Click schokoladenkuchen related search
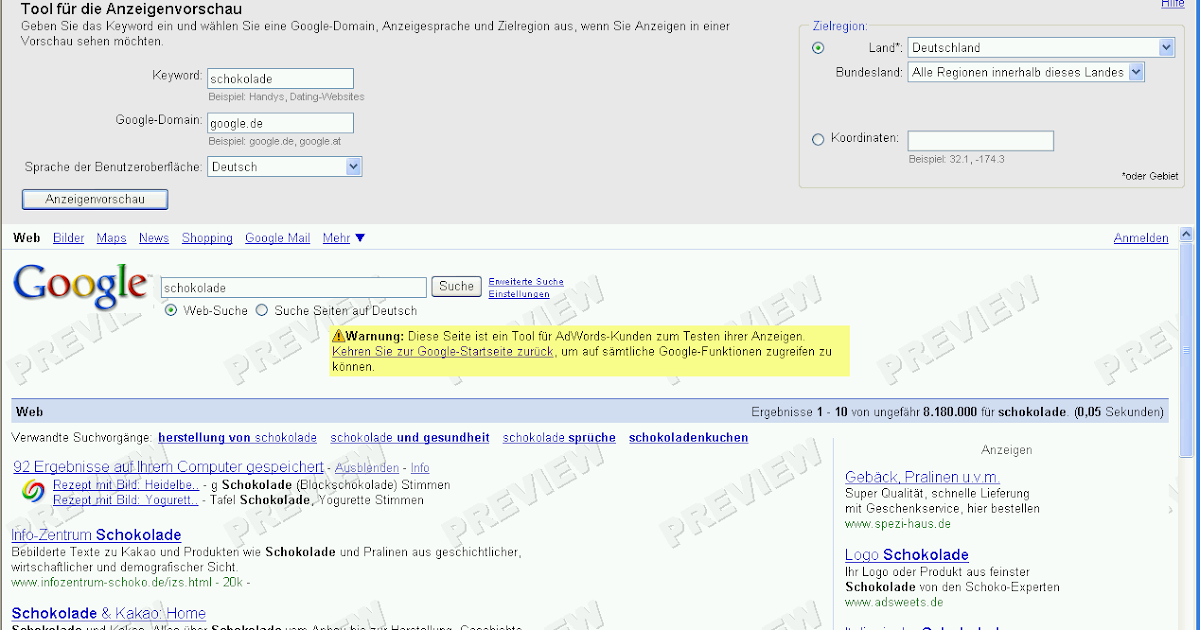 tap(688, 438)
